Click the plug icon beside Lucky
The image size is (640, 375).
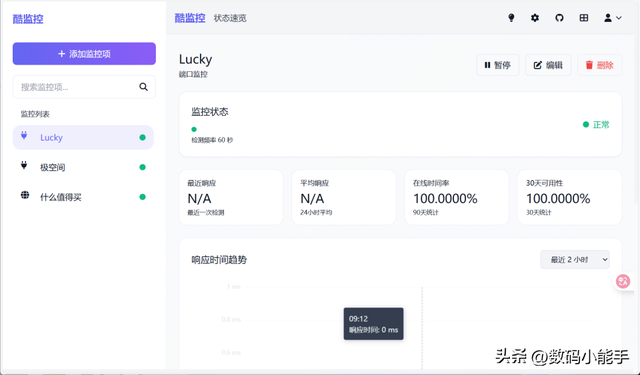(x=24, y=136)
